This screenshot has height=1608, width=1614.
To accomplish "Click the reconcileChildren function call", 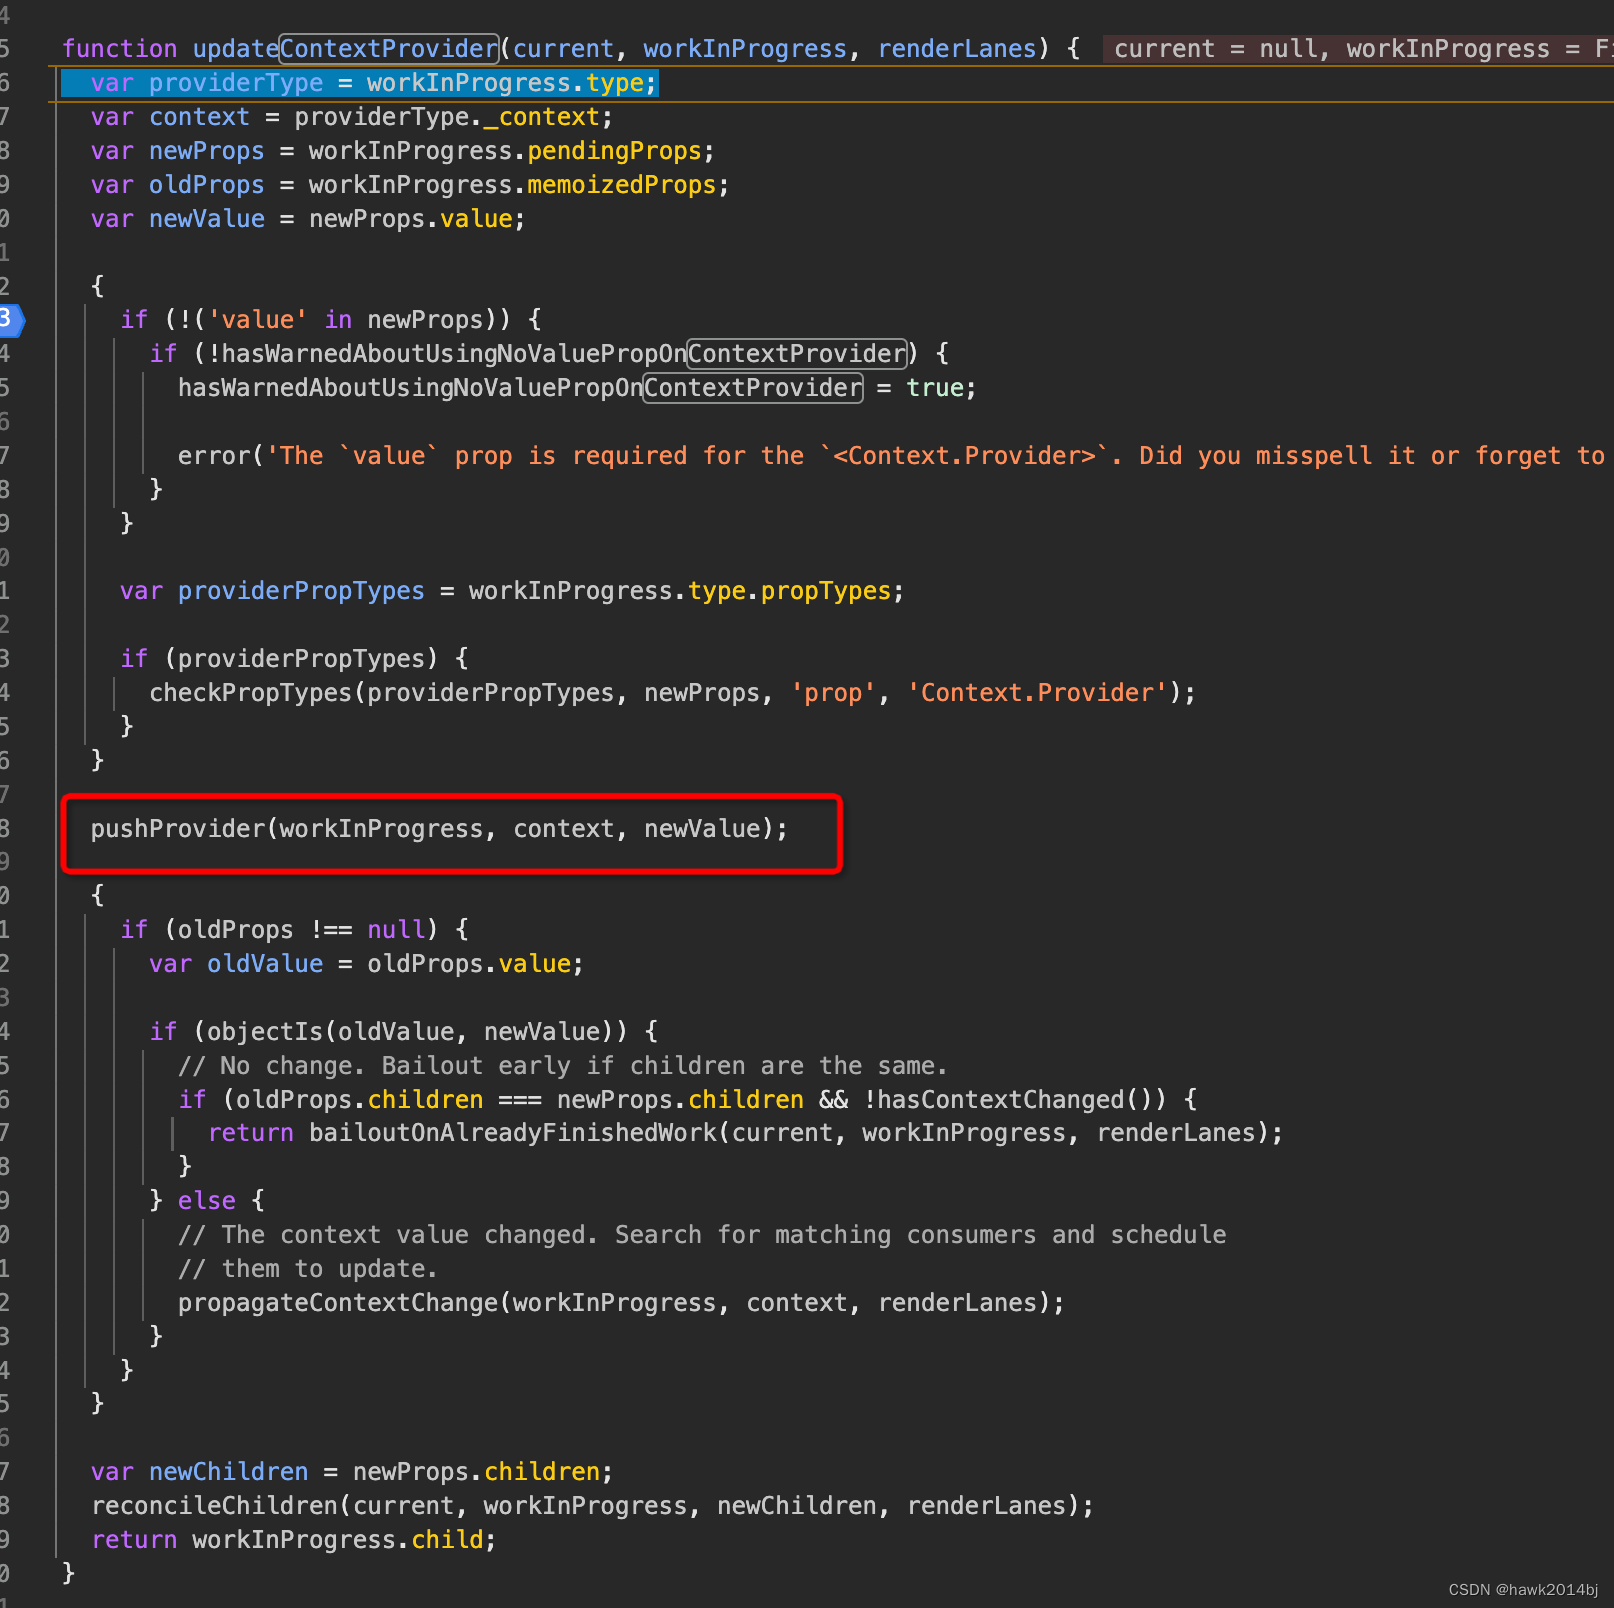I will tap(215, 1506).
